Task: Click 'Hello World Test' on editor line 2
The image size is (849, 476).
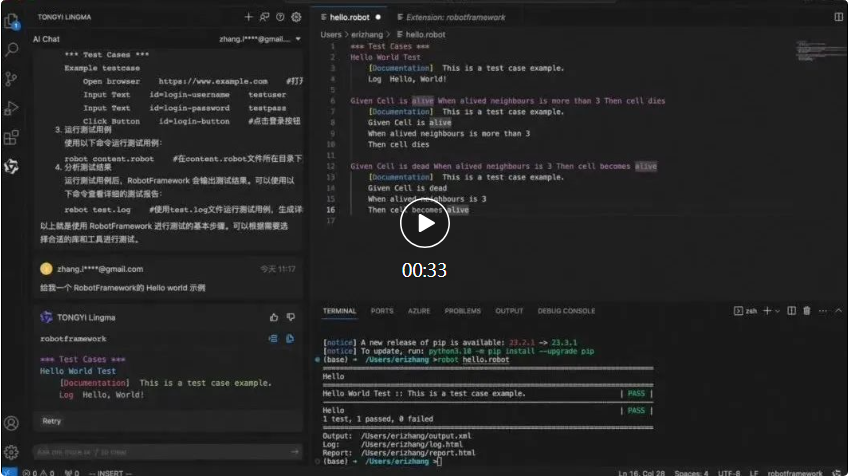Action: (x=386, y=57)
